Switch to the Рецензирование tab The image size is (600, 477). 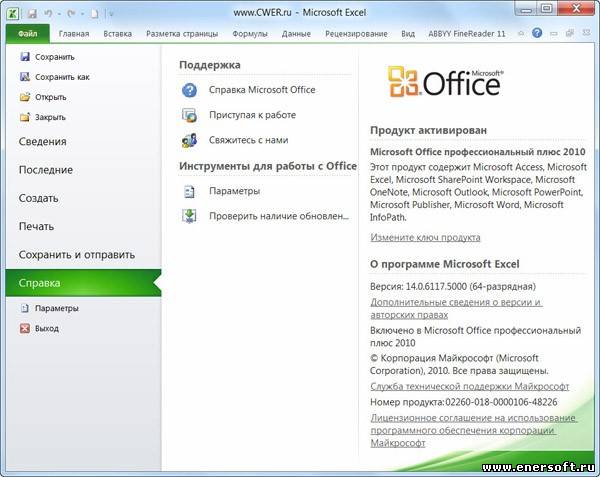[x=356, y=34]
